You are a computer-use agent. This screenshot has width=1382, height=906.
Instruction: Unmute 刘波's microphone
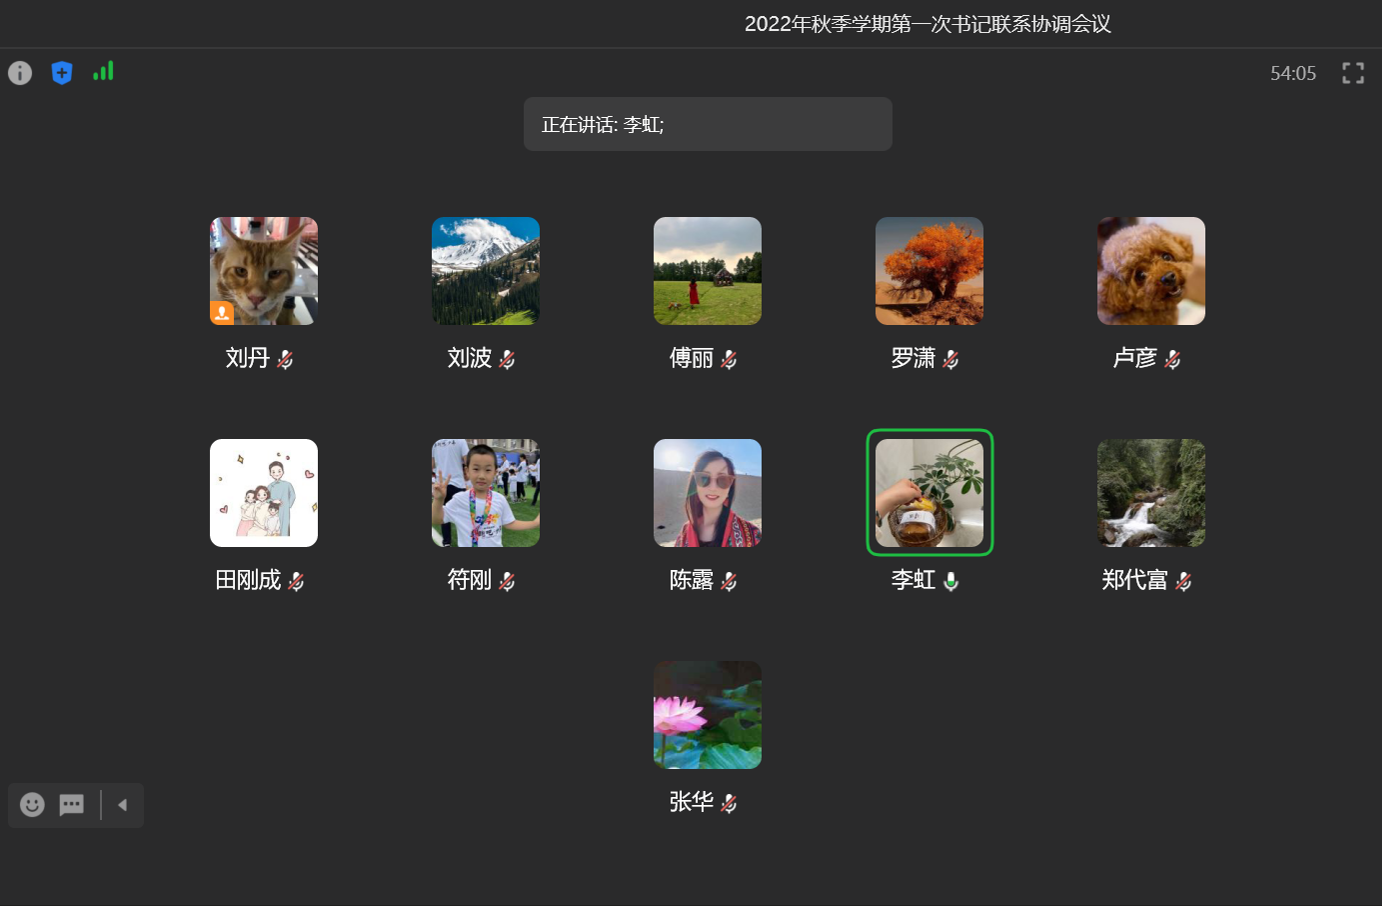tap(506, 358)
